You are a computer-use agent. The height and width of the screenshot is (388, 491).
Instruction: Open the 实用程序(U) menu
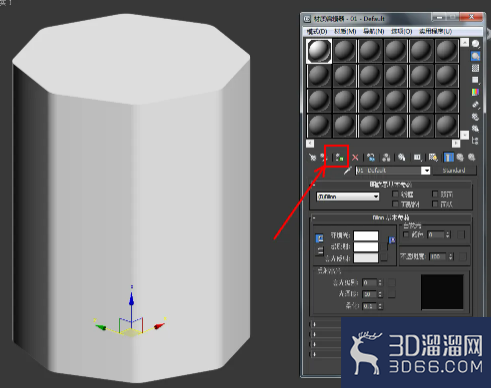point(435,31)
